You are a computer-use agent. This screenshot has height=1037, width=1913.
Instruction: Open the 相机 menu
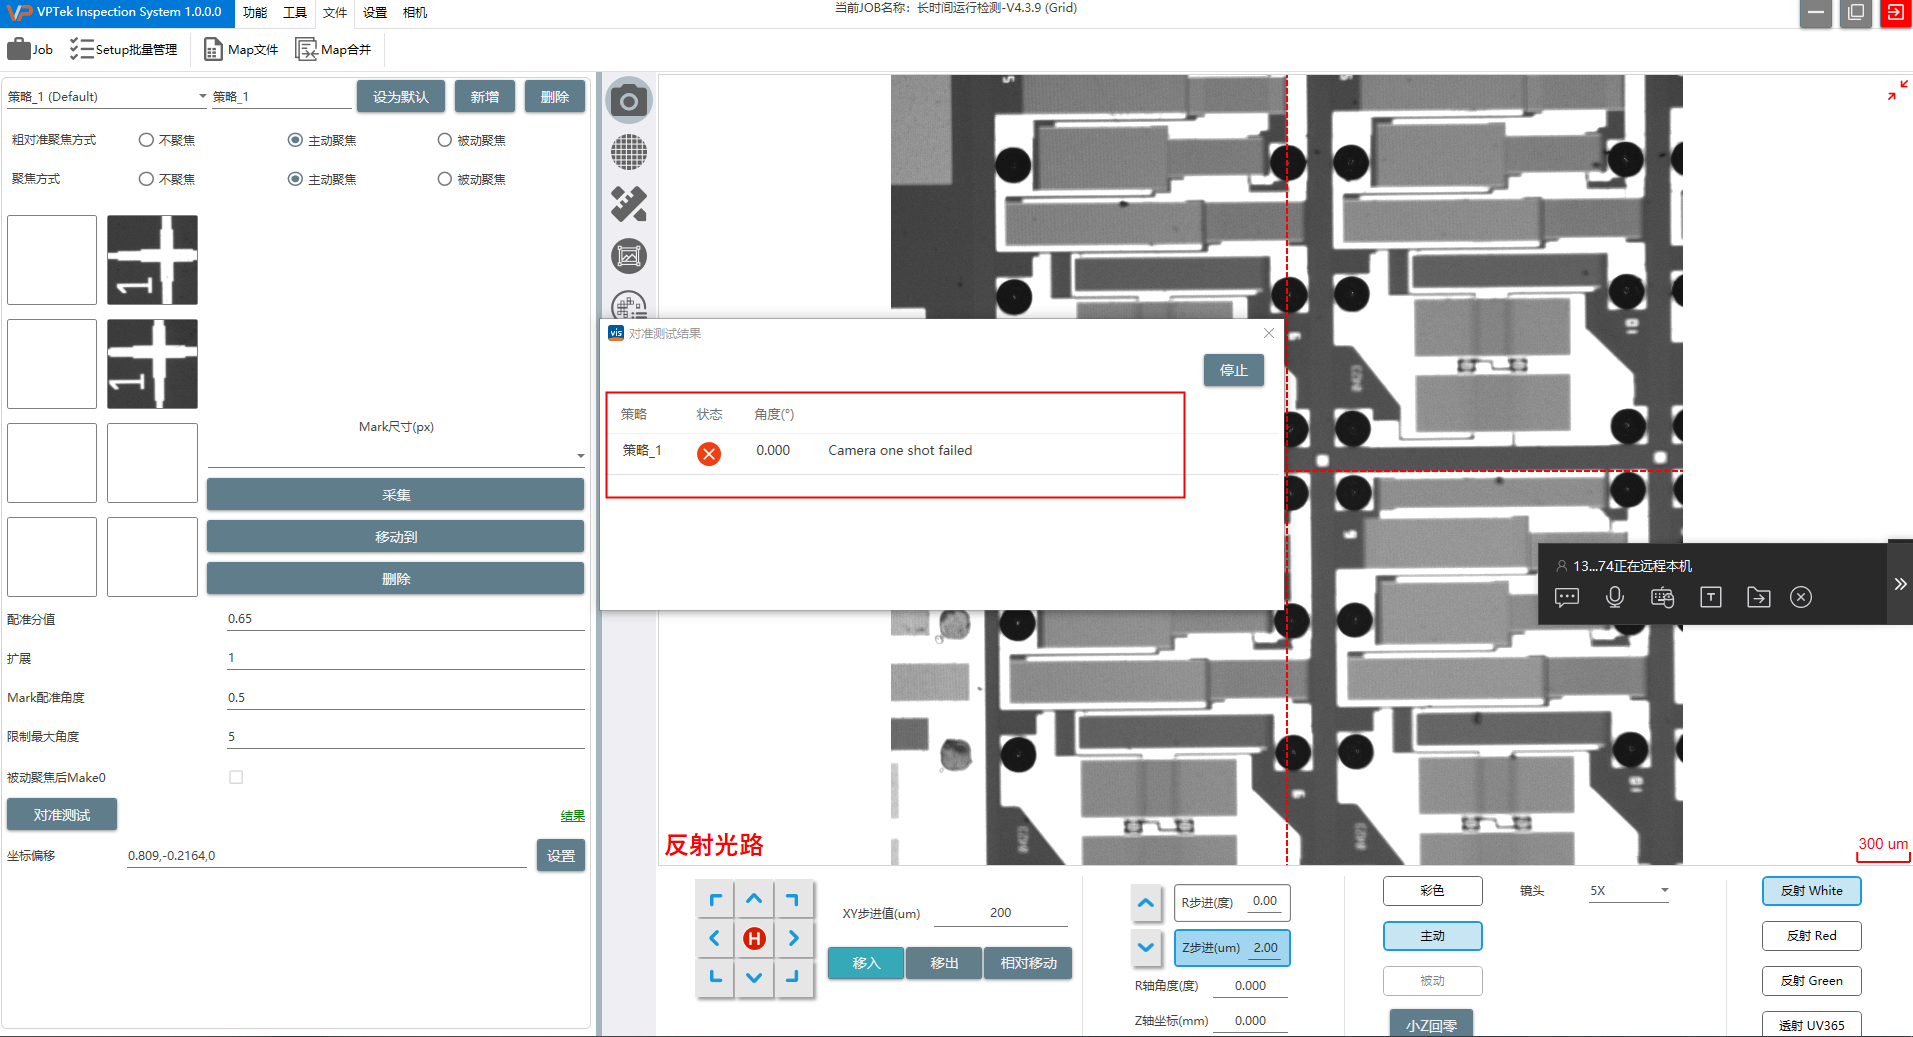click(415, 12)
